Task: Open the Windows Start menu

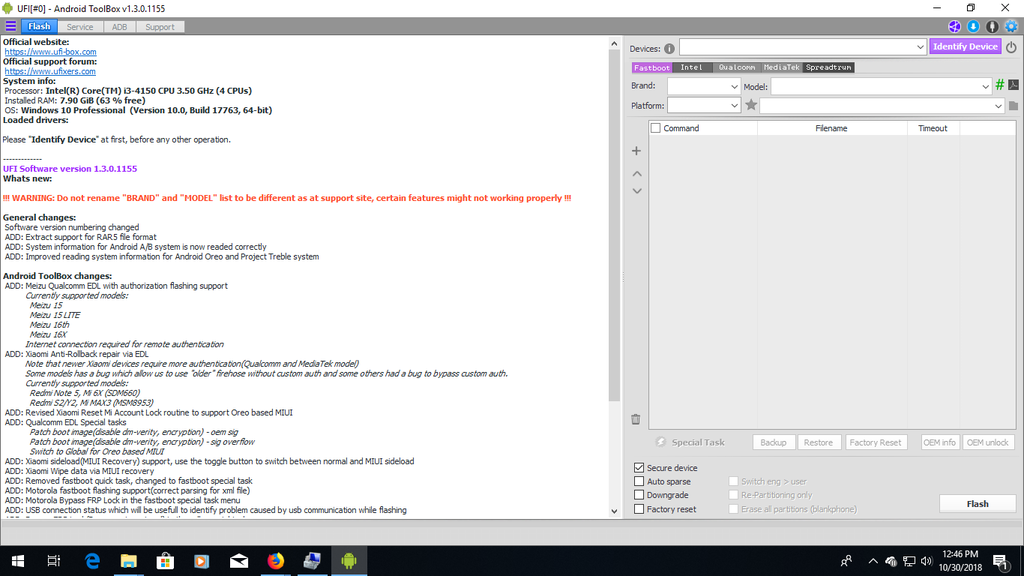Action: (18, 561)
